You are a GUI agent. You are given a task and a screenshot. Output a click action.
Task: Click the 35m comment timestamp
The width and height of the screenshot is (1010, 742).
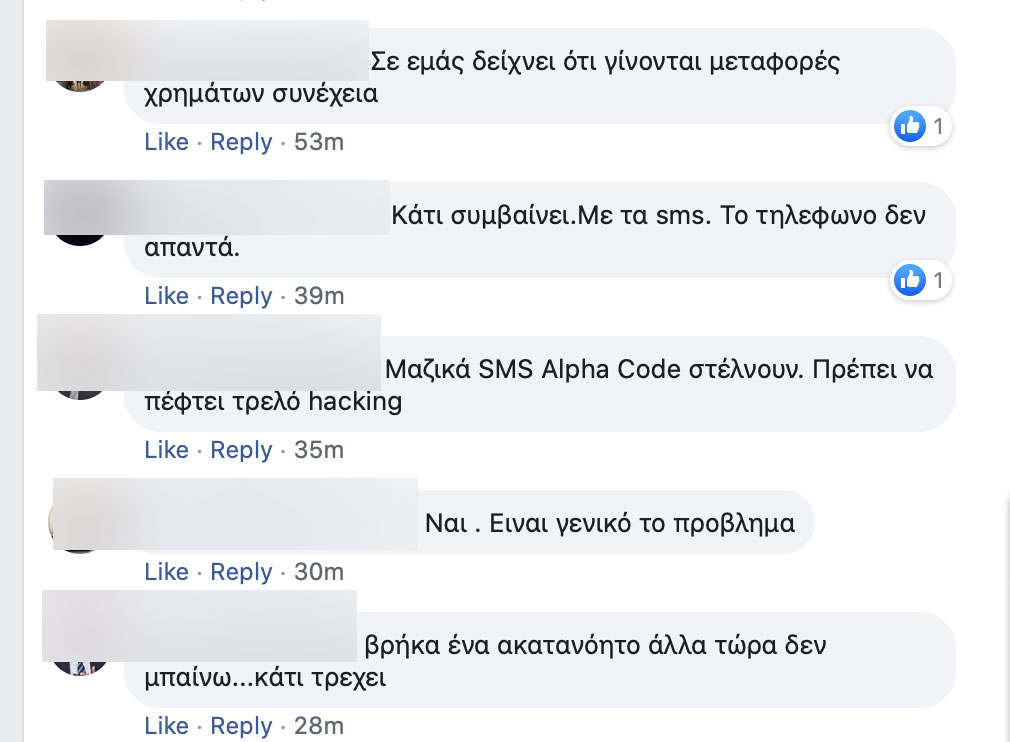(x=319, y=450)
